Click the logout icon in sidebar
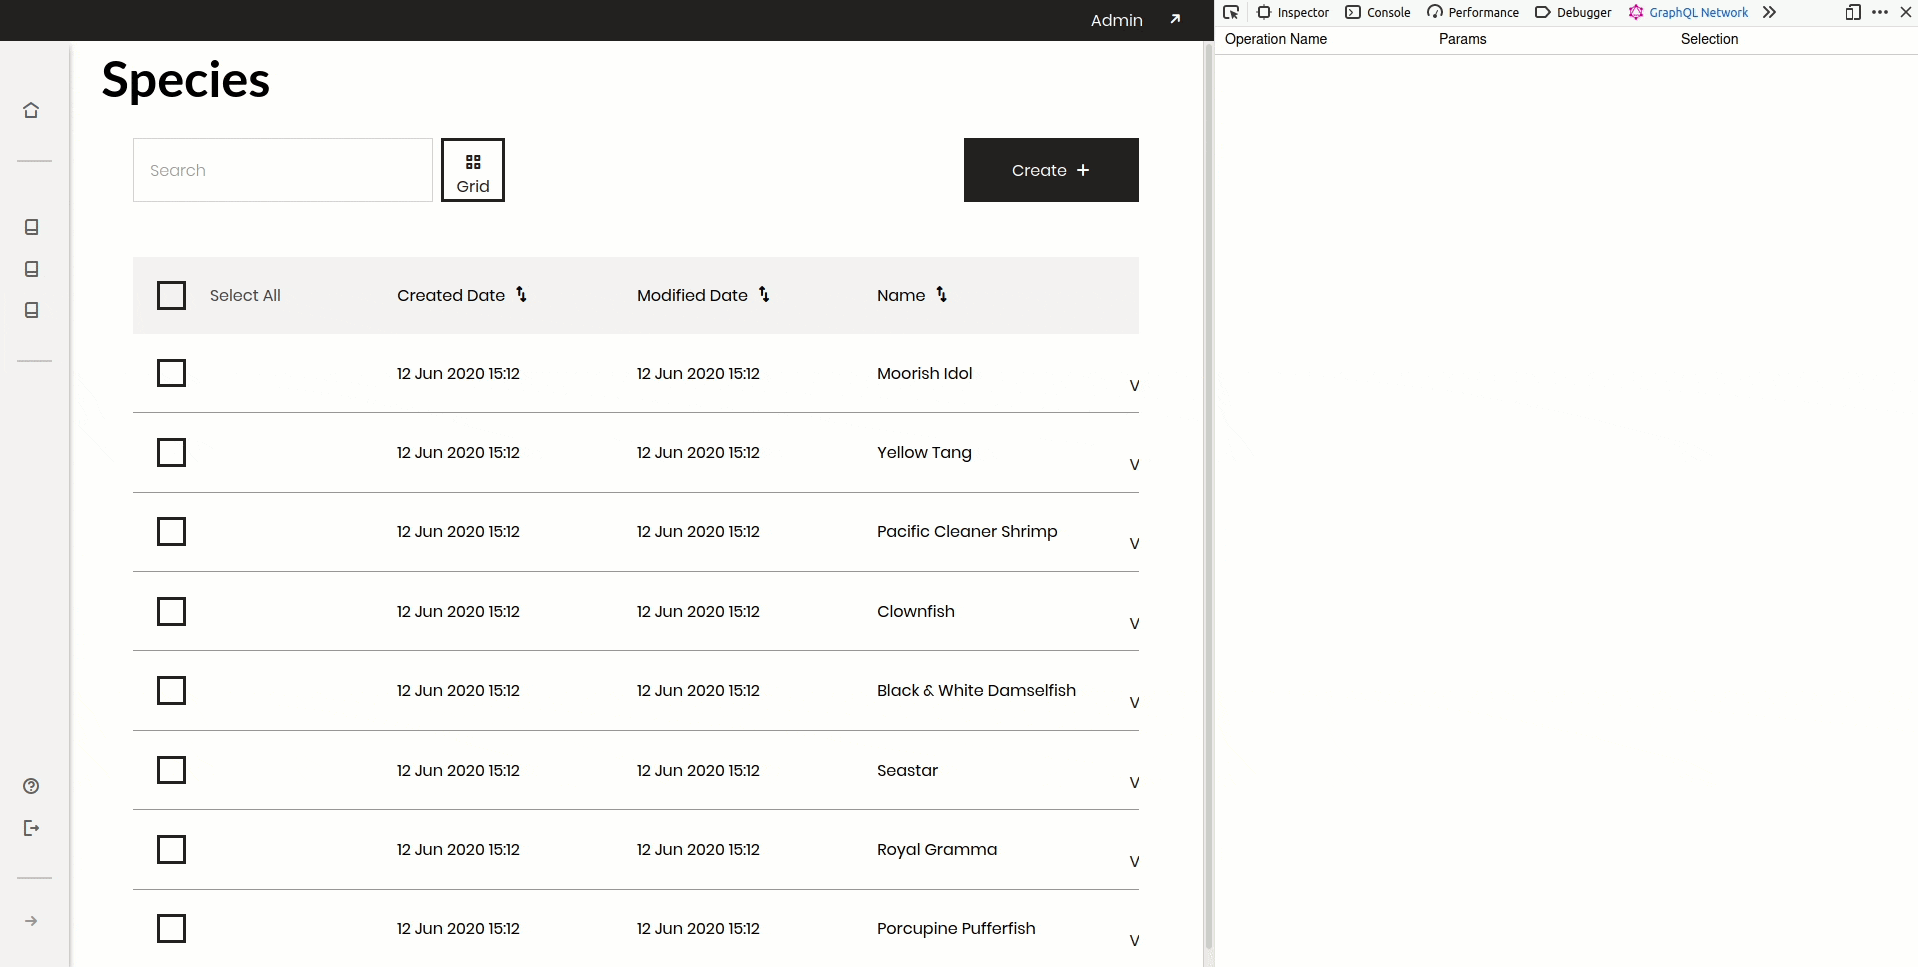 click(x=31, y=828)
